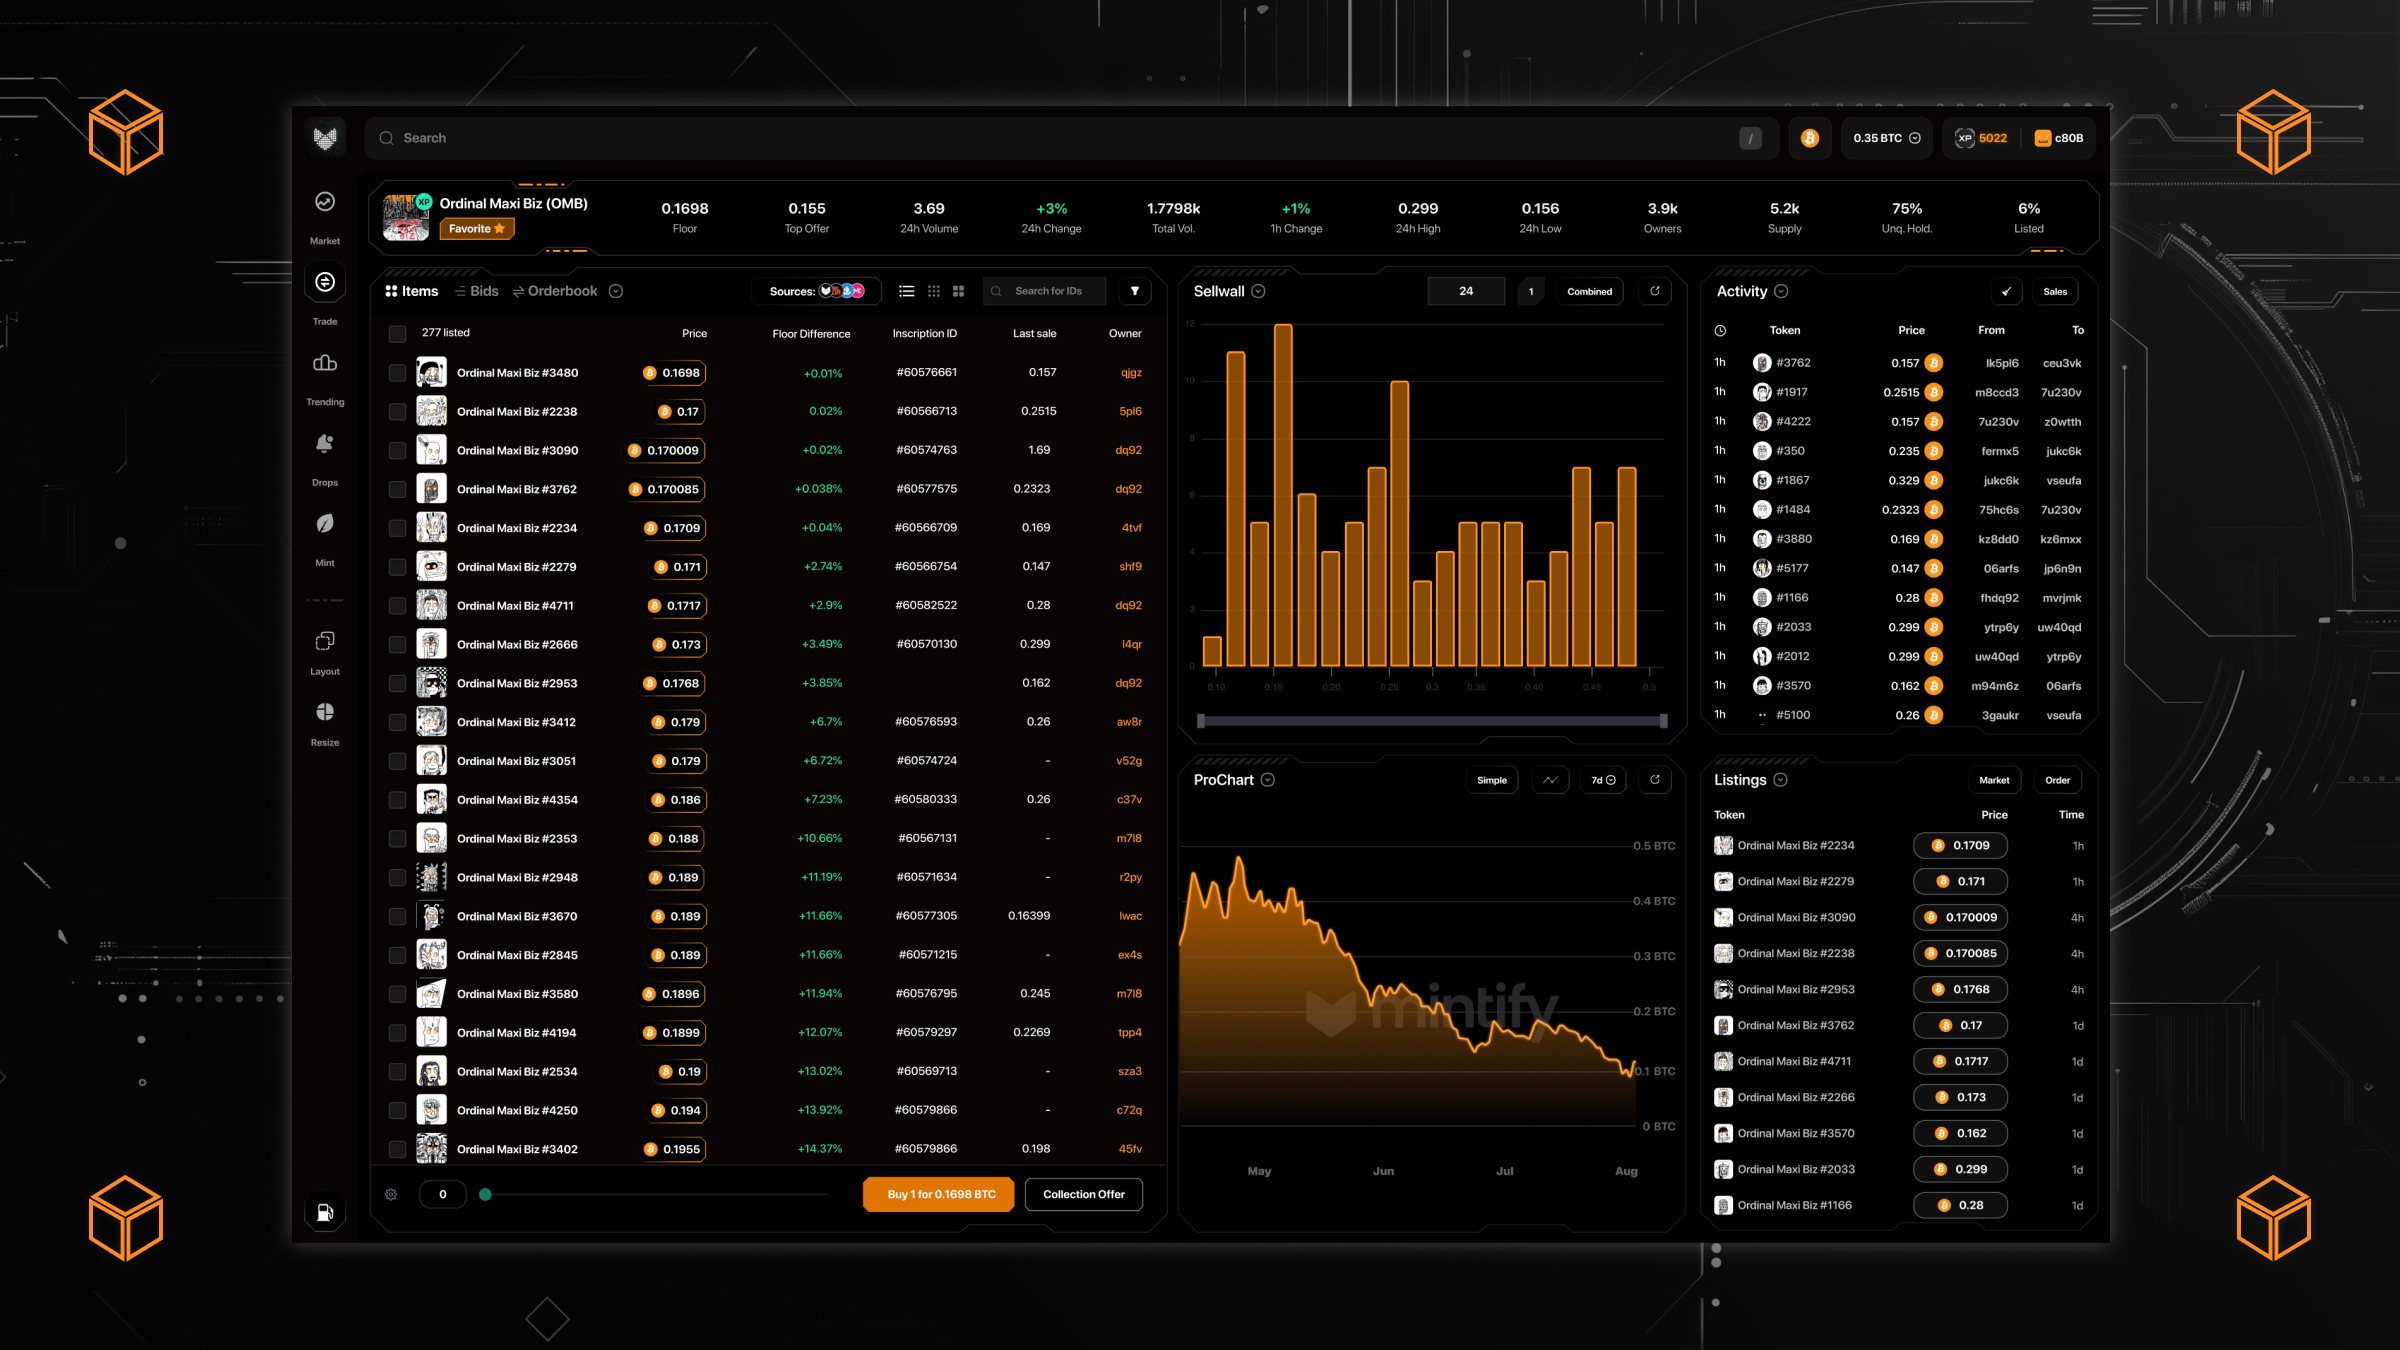Check the box for Ordinal Maxi Biz #3090
This screenshot has width=2400, height=1350.
pos(397,451)
